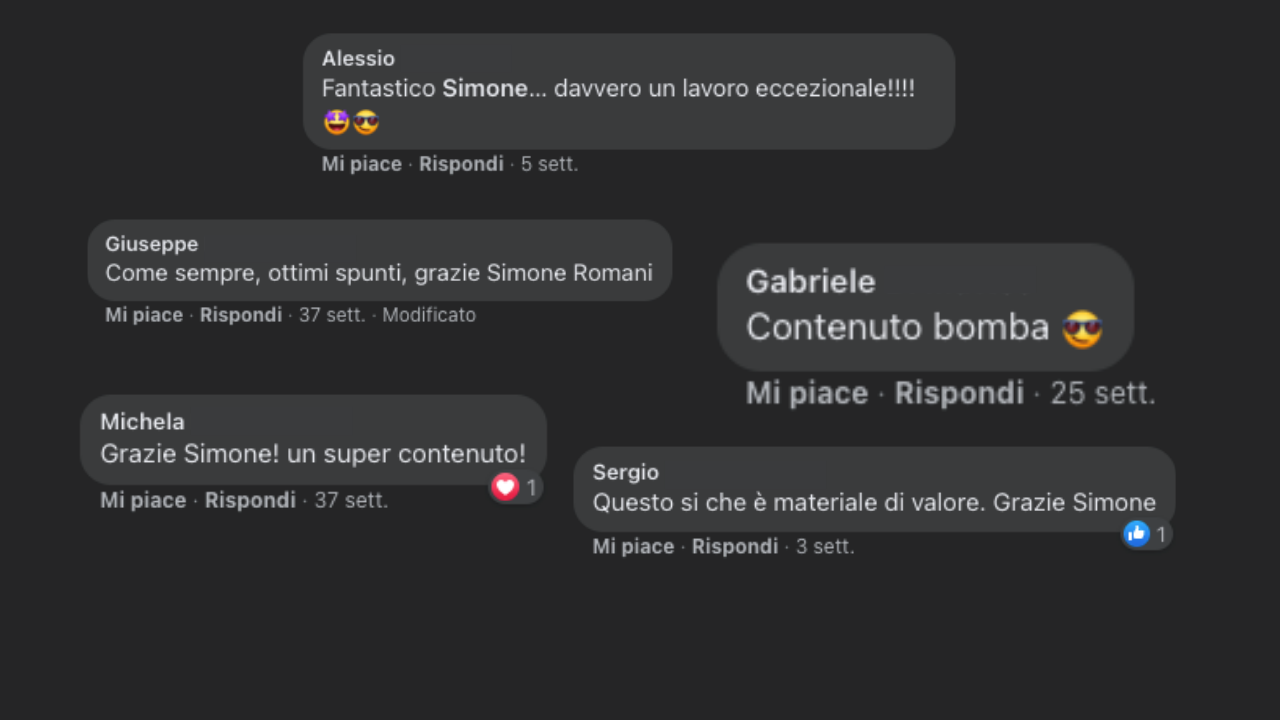Reply to Gabriele's Contenuto bomba comment

point(958,393)
